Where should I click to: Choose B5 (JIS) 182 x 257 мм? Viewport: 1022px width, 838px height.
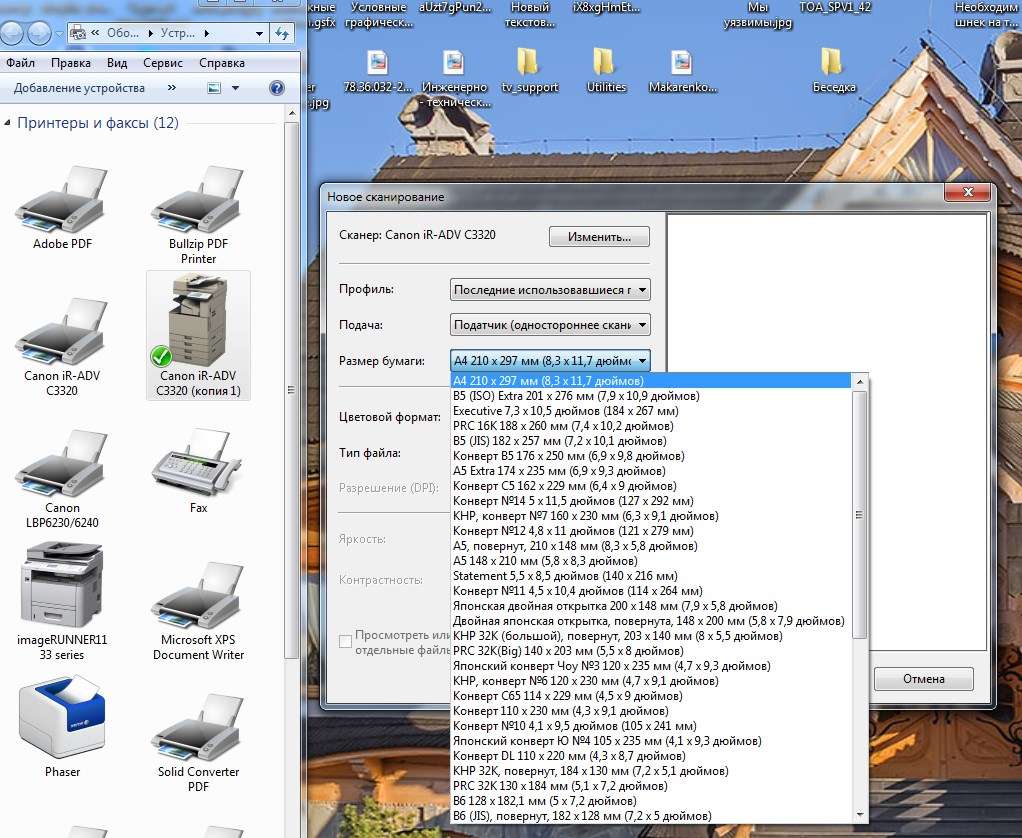click(x=651, y=441)
